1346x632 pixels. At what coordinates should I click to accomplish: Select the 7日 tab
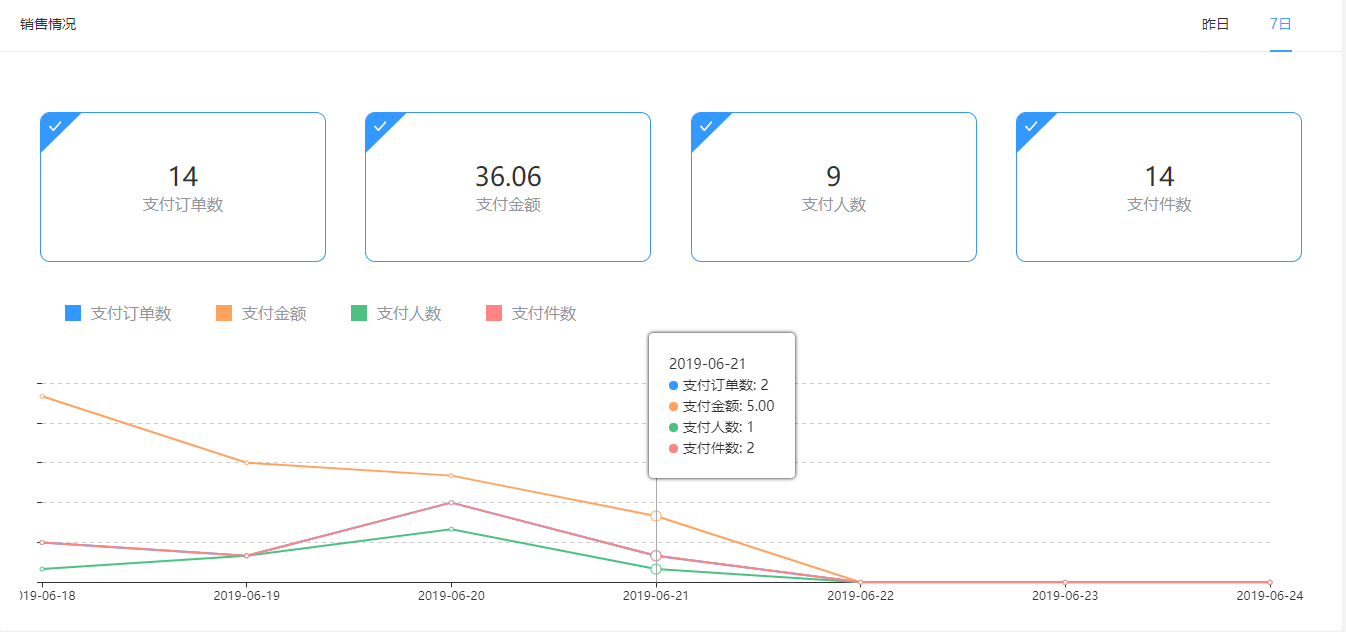pos(1280,24)
